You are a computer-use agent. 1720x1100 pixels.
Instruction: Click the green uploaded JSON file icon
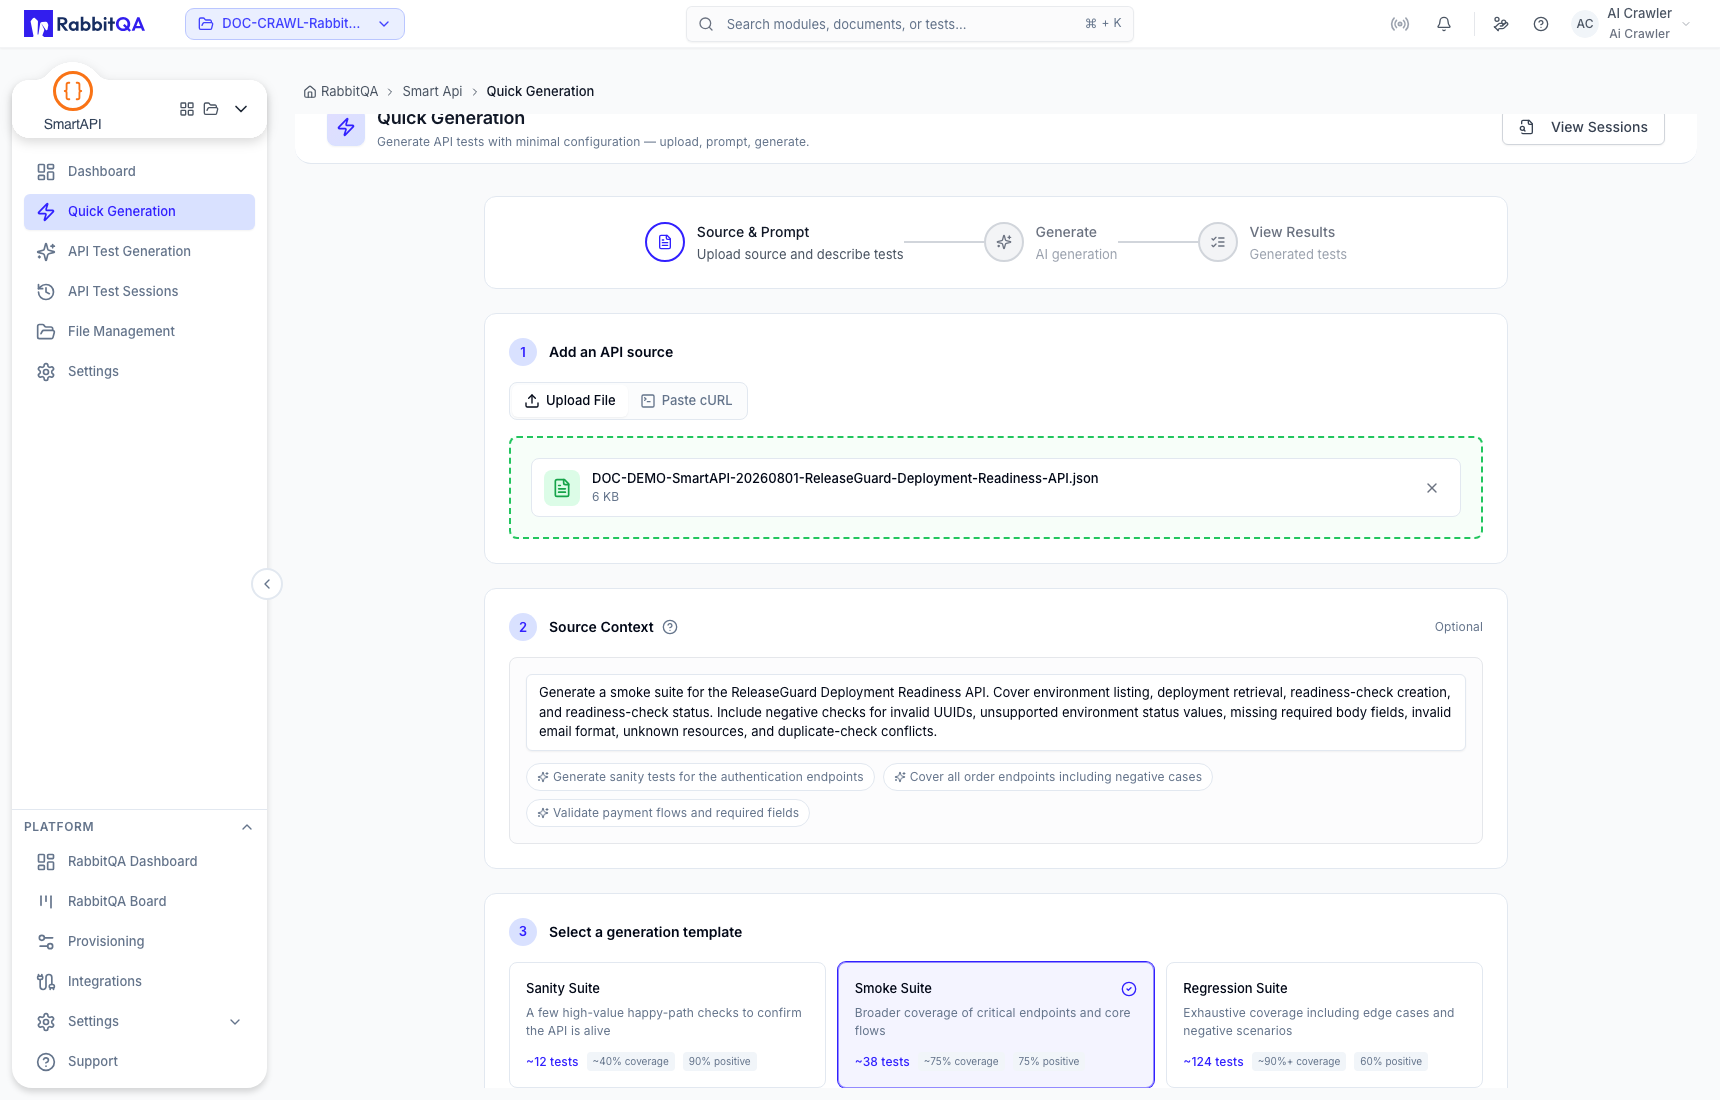point(562,488)
